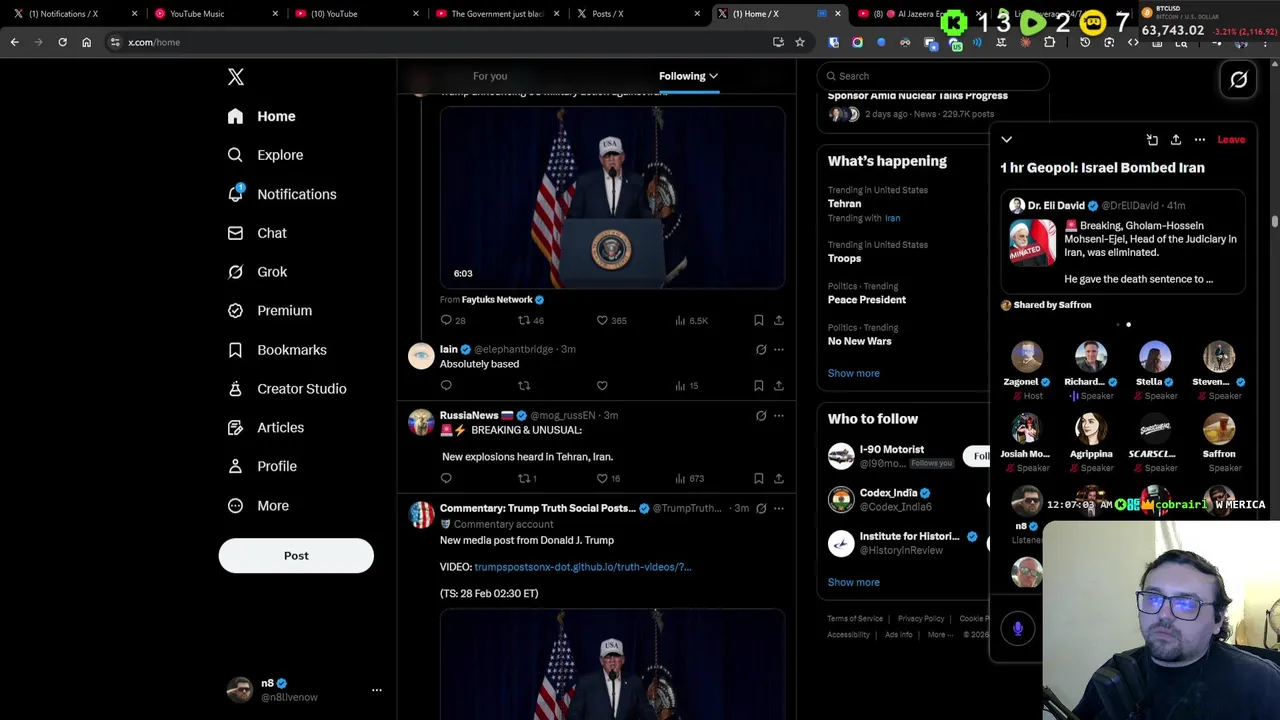1280x720 pixels.
Task: Open Explore from the sidebar
Action: pyautogui.click(x=265, y=155)
